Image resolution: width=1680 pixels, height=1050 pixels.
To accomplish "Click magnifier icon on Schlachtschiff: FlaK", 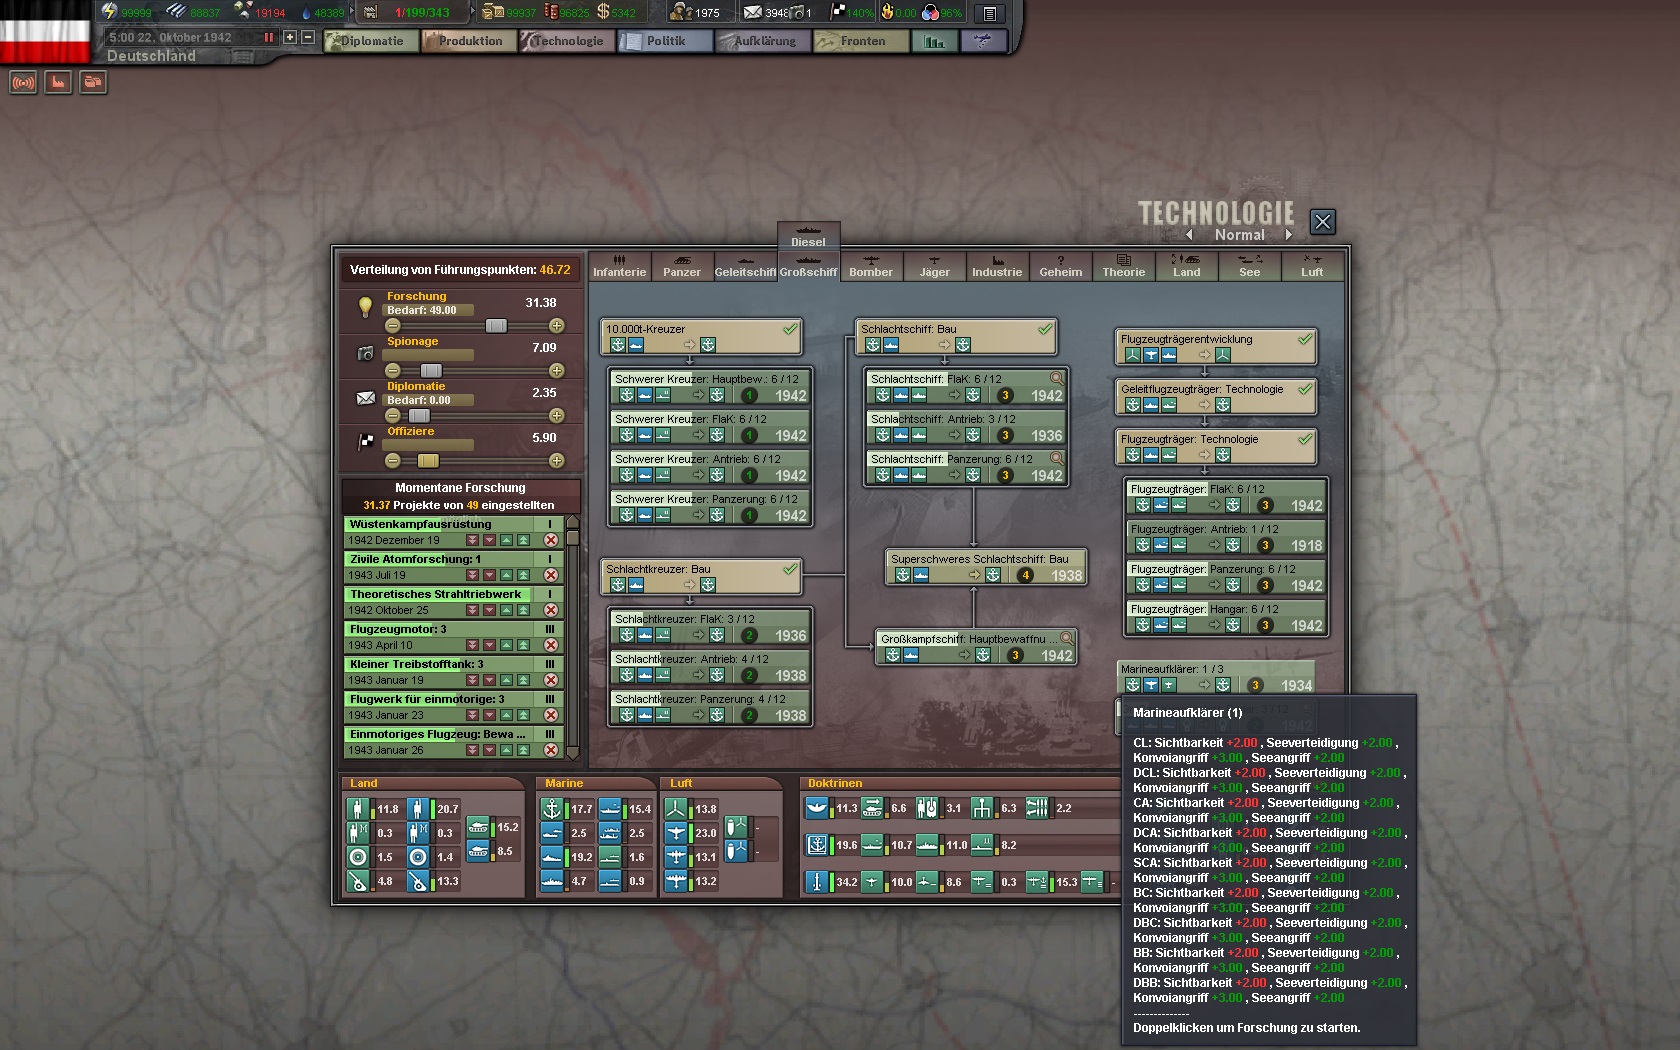I will coord(1056,379).
